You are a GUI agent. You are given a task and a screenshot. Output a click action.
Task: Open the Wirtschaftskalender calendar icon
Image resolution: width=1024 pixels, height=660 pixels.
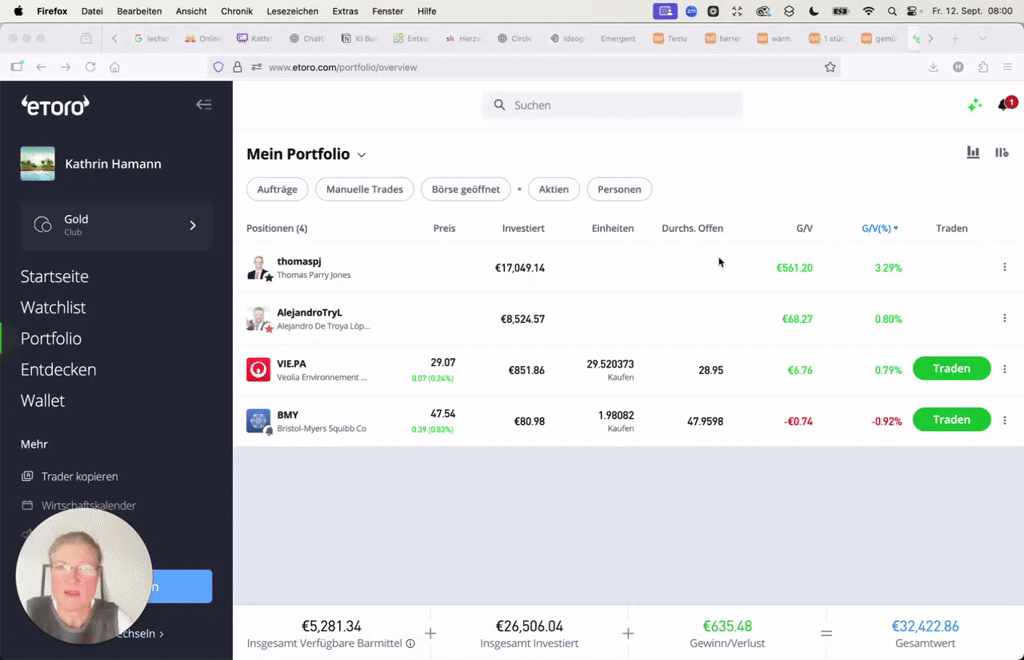click(28, 505)
